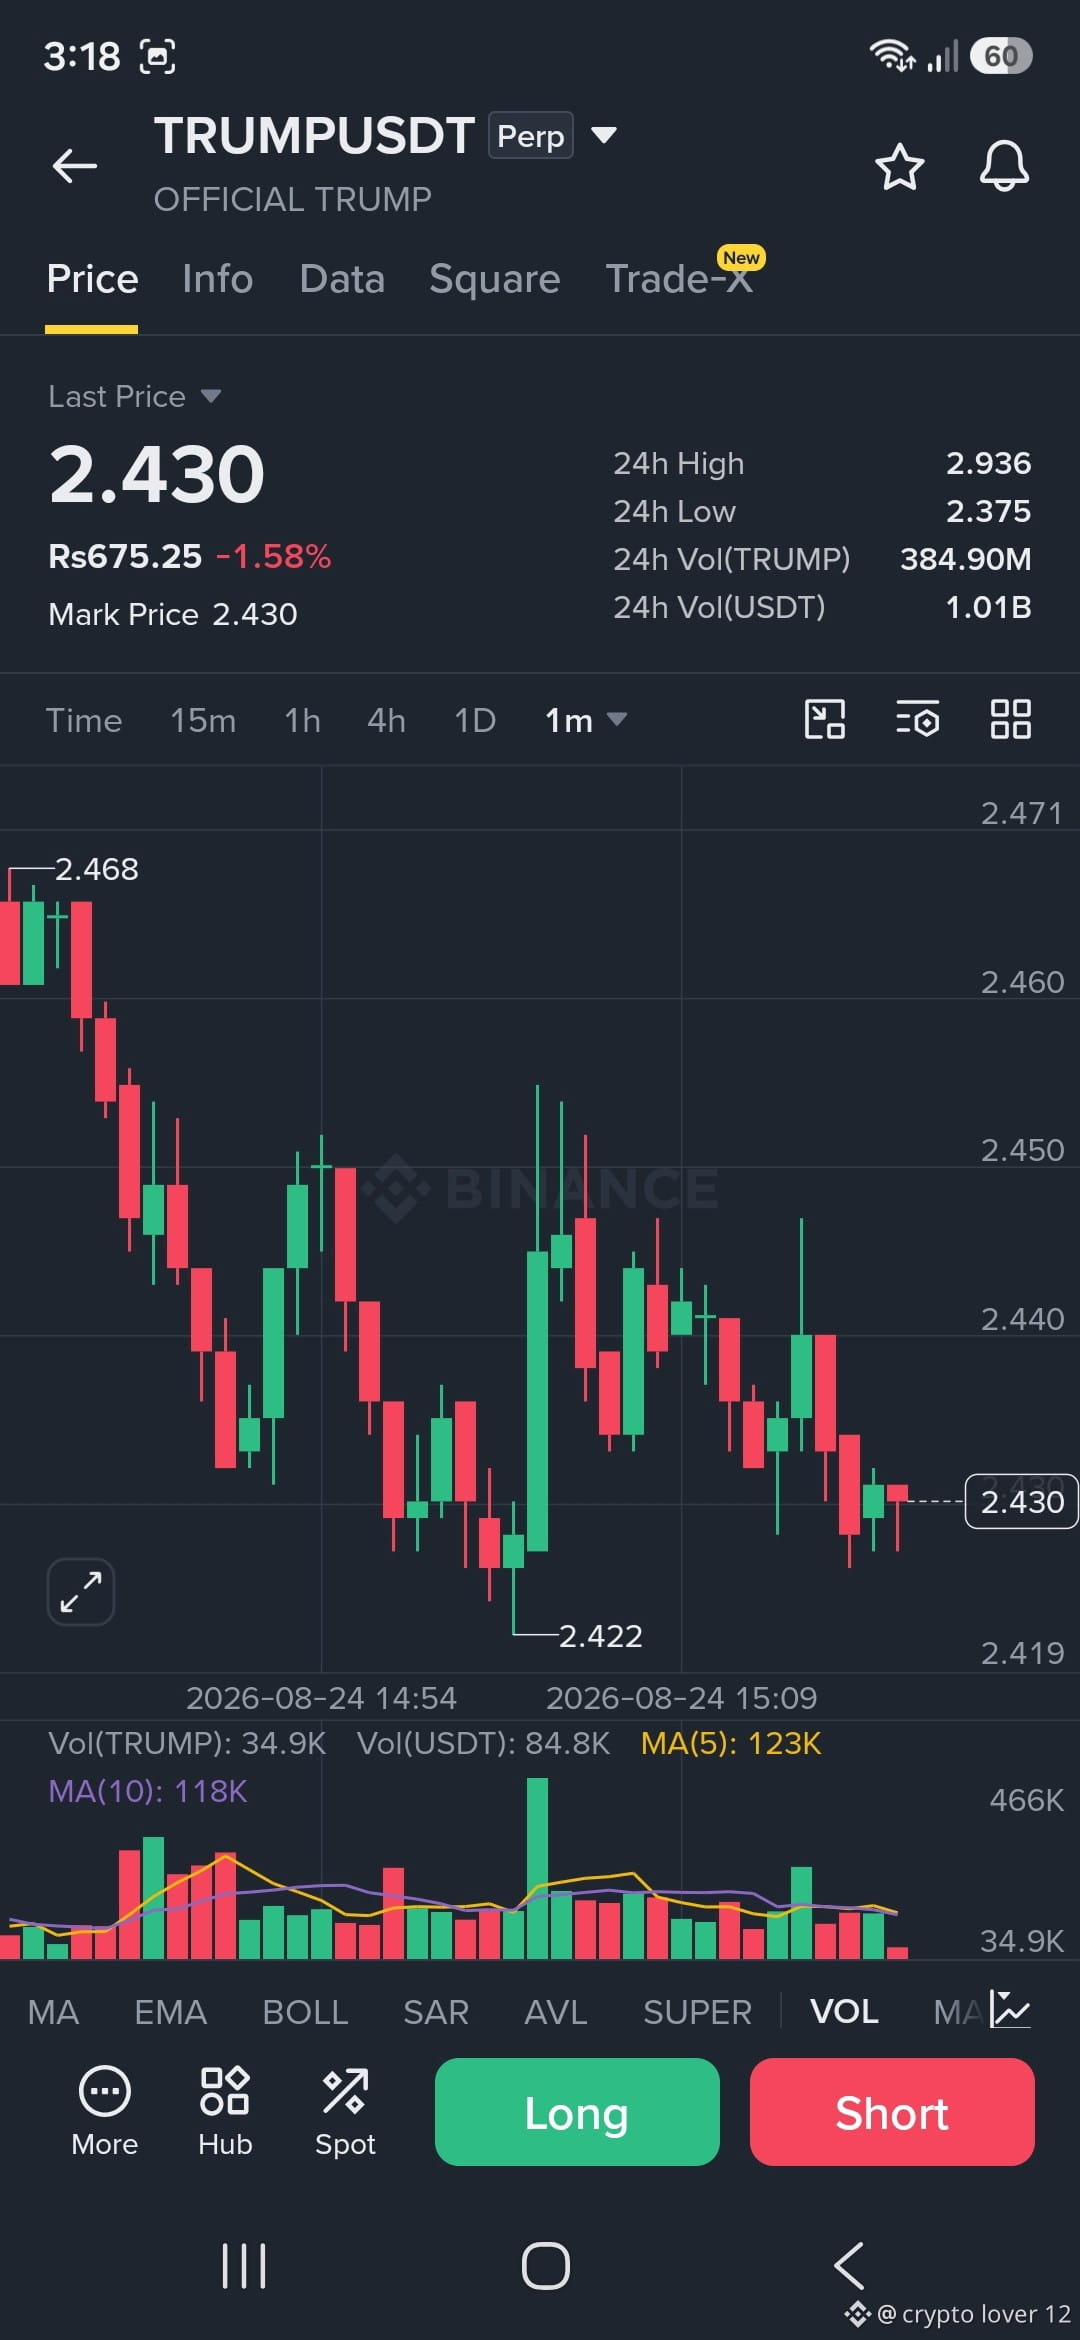Tap the 2.422 low marker on chart
The height and width of the screenshot is (2340, 1080).
600,1636
